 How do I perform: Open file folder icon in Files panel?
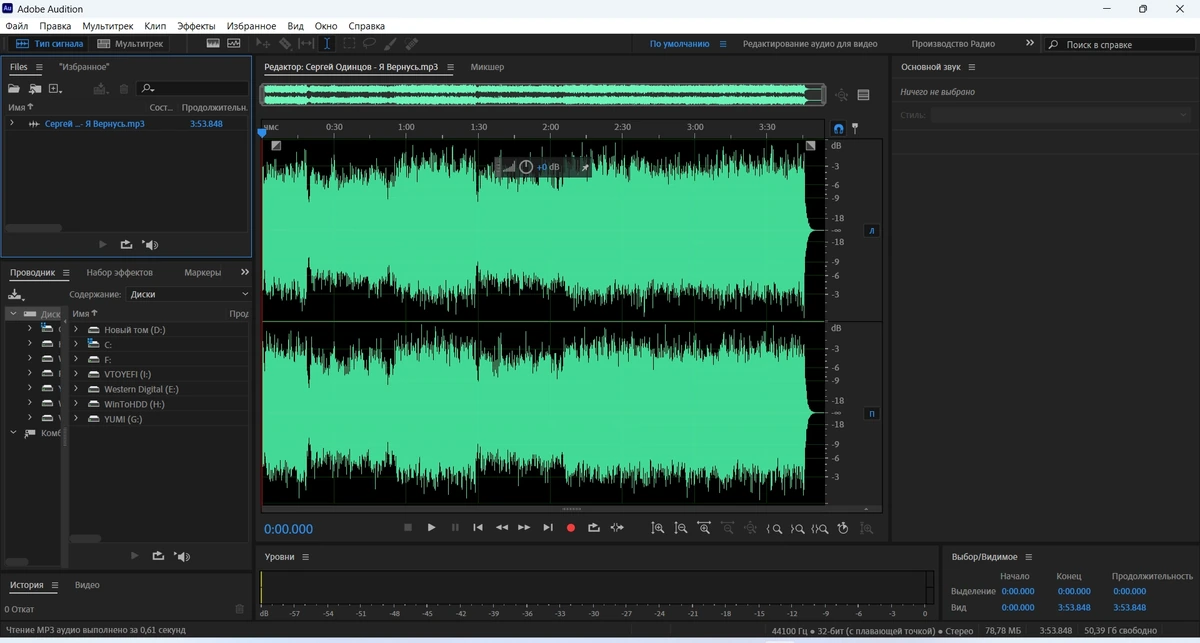click(x=14, y=89)
